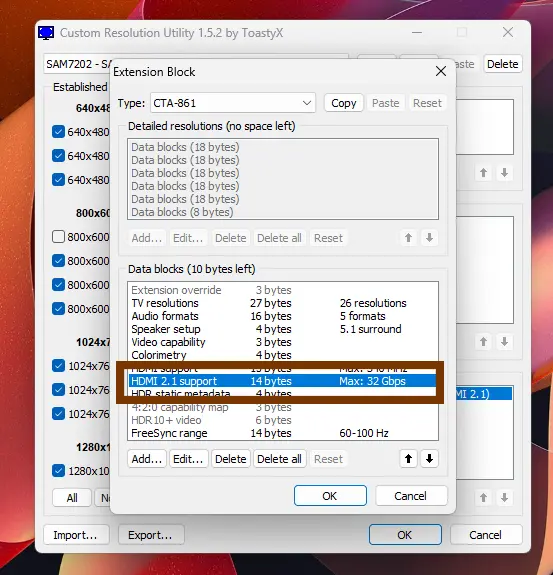Uncheck the 1280x10 resolution checkbox
Viewport: 553px width, 575px height.
[58, 470]
